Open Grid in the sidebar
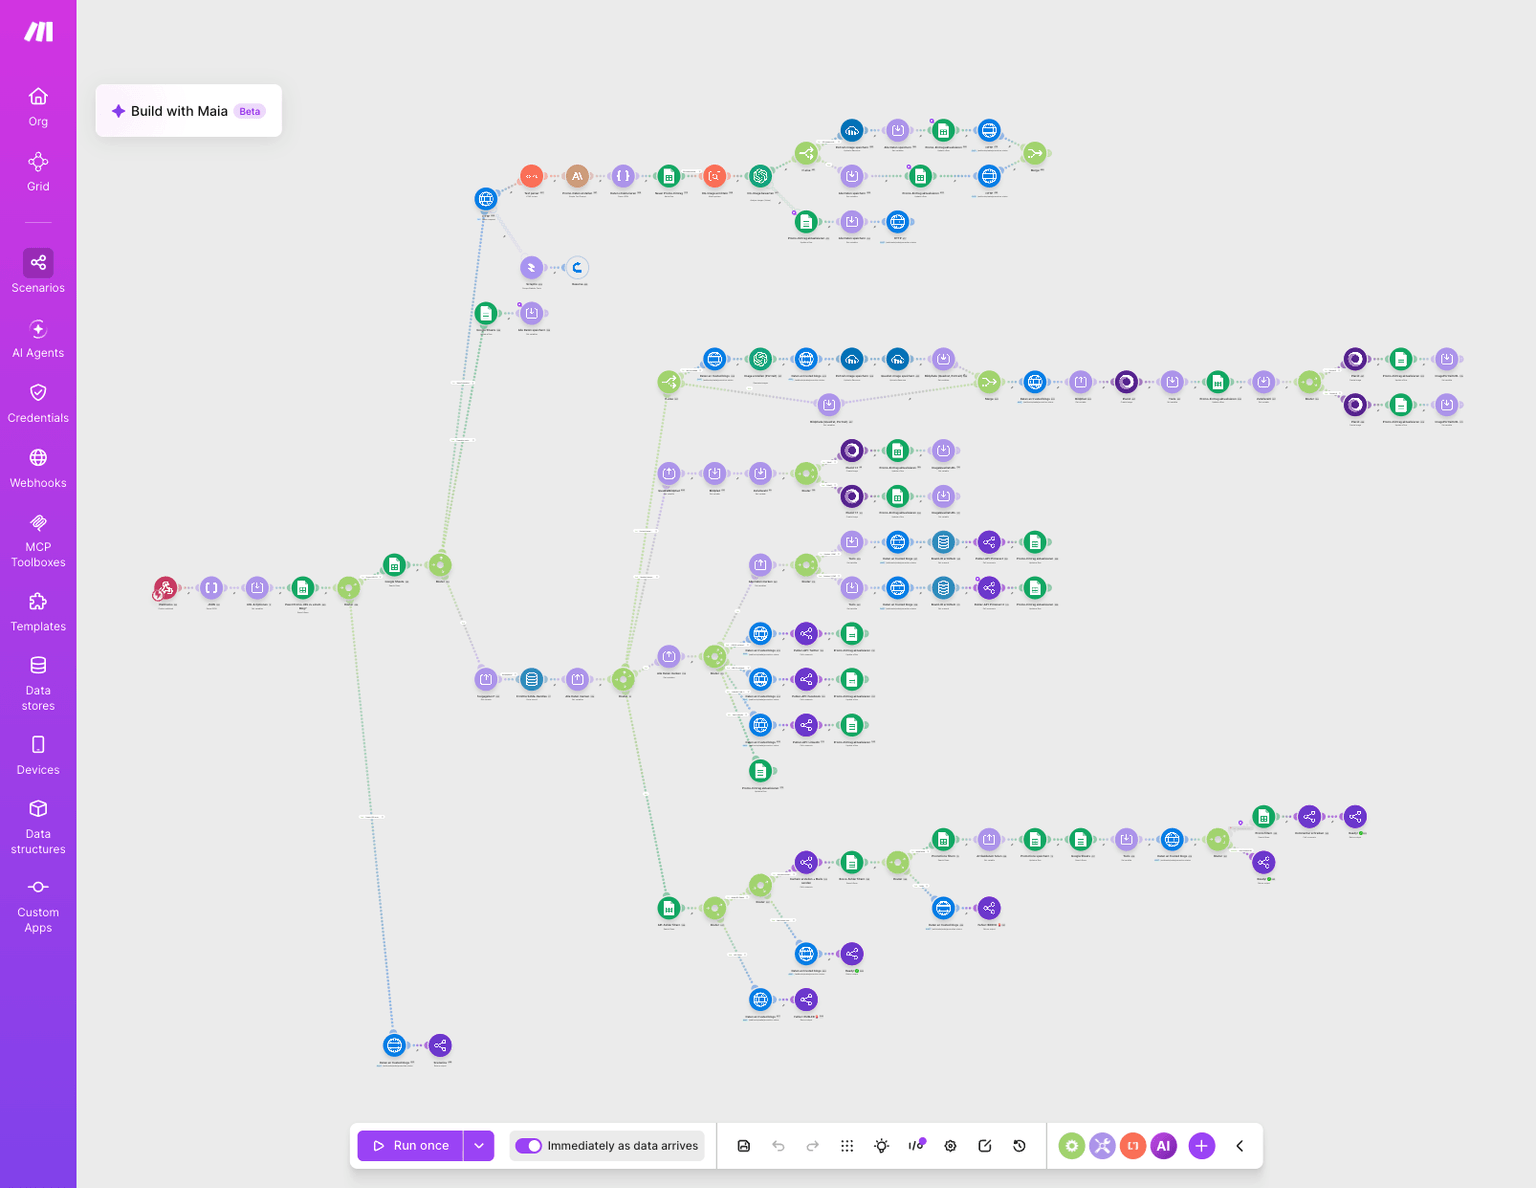The height and width of the screenshot is (1188, 1536). [x=38, y=172]
